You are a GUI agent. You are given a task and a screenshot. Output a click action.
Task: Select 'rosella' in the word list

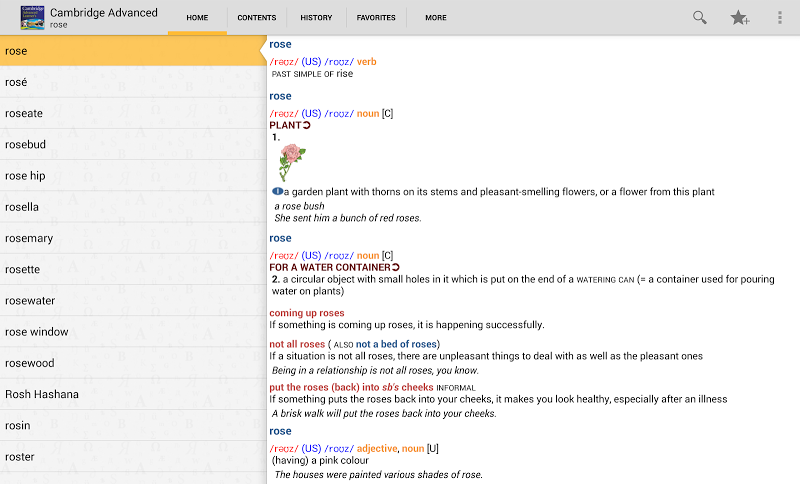(133, 207)
